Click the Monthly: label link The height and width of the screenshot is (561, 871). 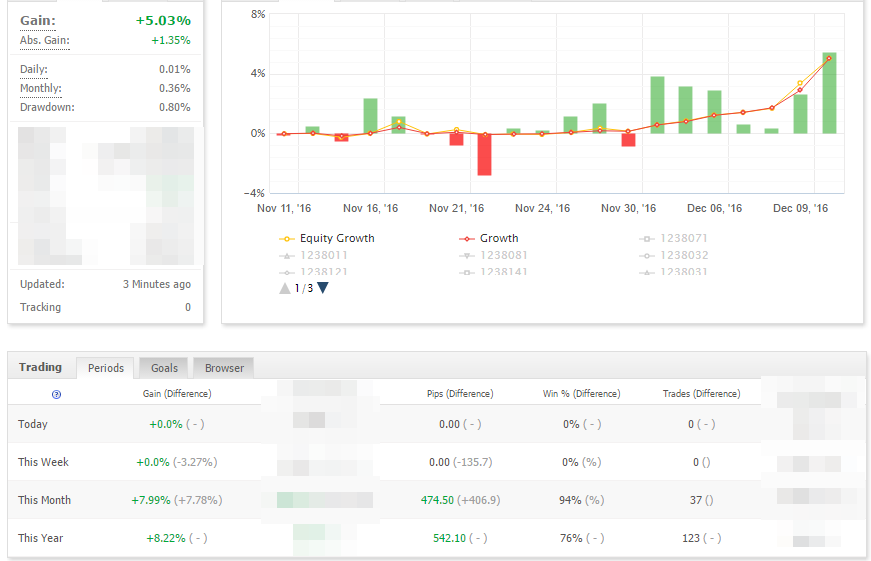[41, 88]
